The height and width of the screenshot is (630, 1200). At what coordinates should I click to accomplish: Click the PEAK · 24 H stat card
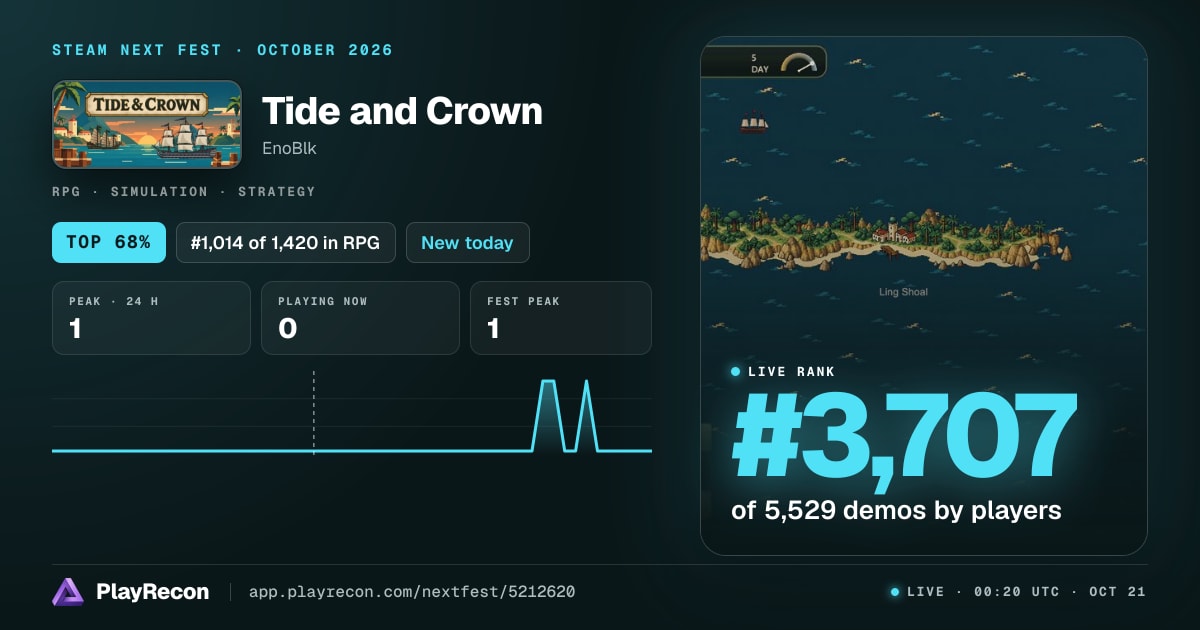pyautogui.click(x=151, y=318)
